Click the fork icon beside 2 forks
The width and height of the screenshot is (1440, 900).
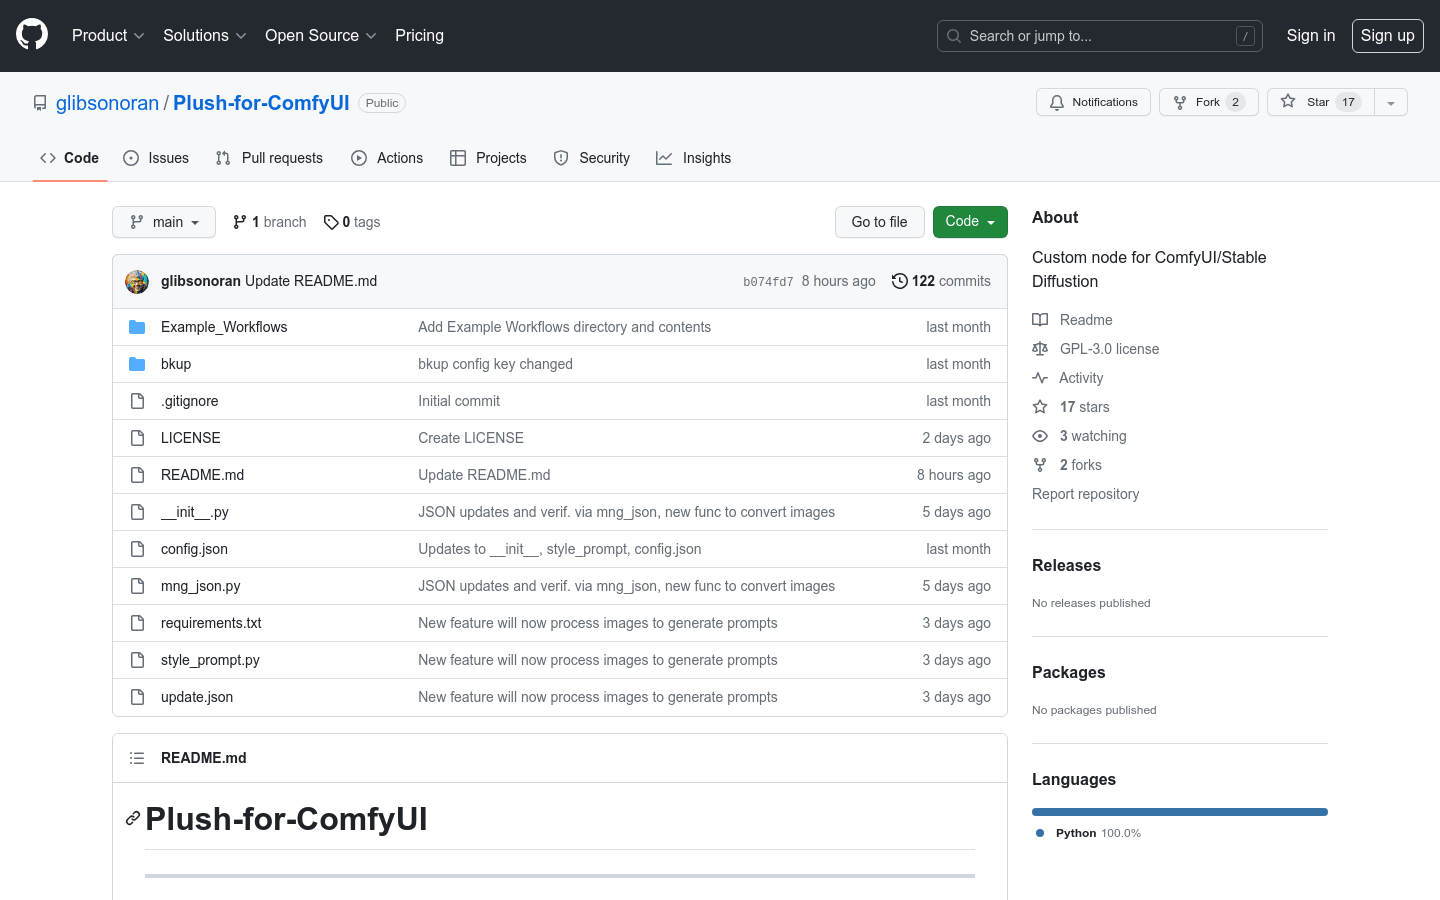point(1040,465)
